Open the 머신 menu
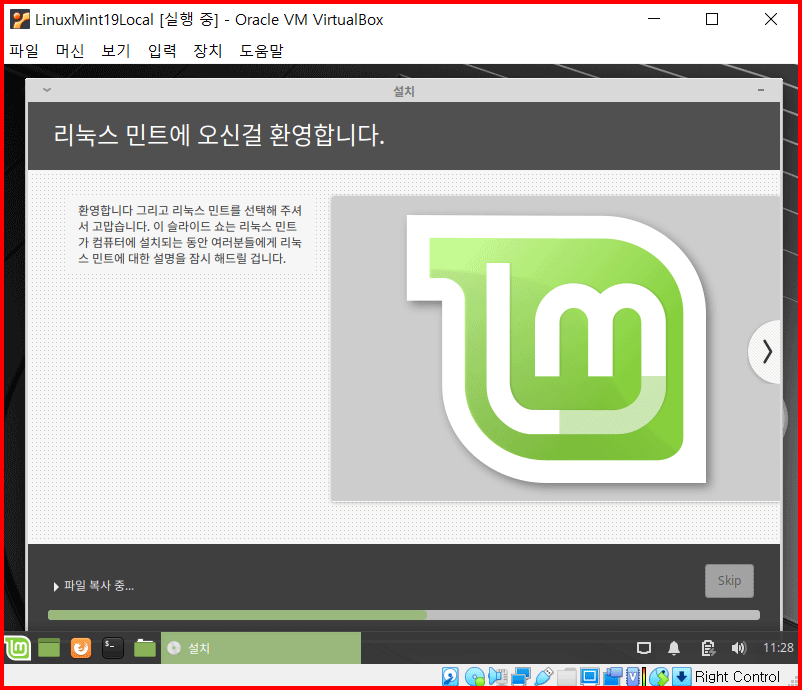Viewport: 802px width, 690px height. coord(70,51)
